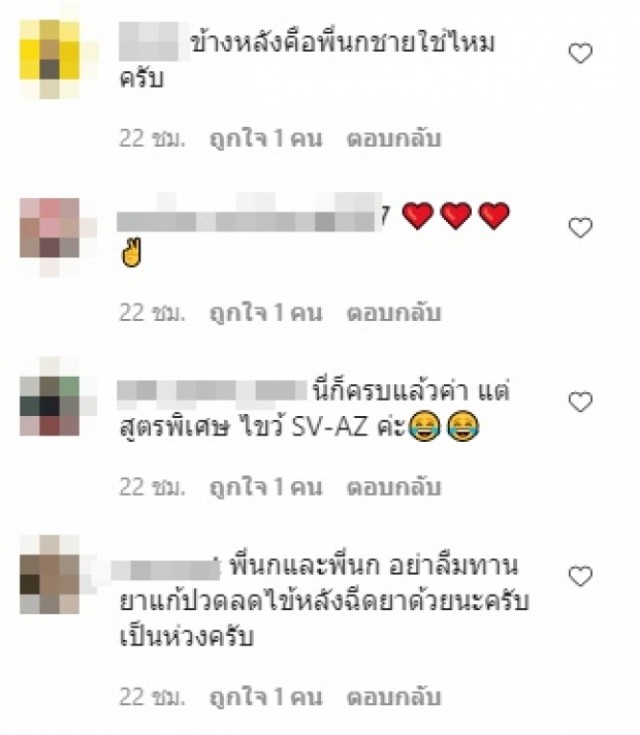Viewport: 640px width, 735px height.
Task: Open the brown pixelated profile avatar
Action: coord(49,574)
